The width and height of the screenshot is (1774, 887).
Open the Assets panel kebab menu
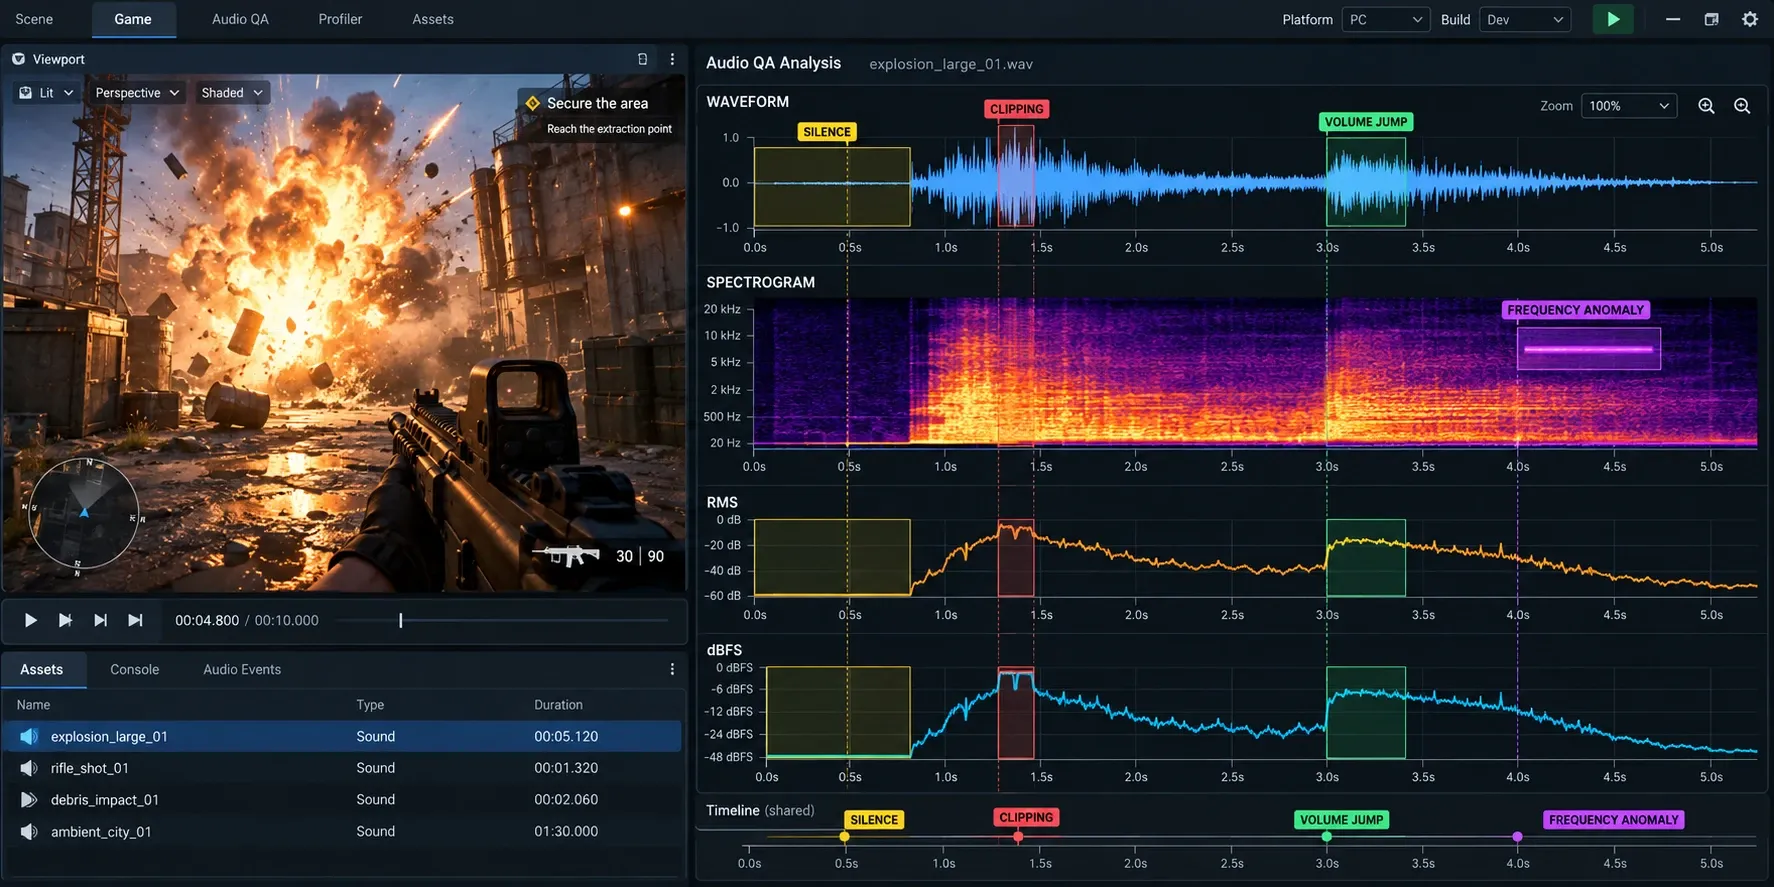coord(672,669)
